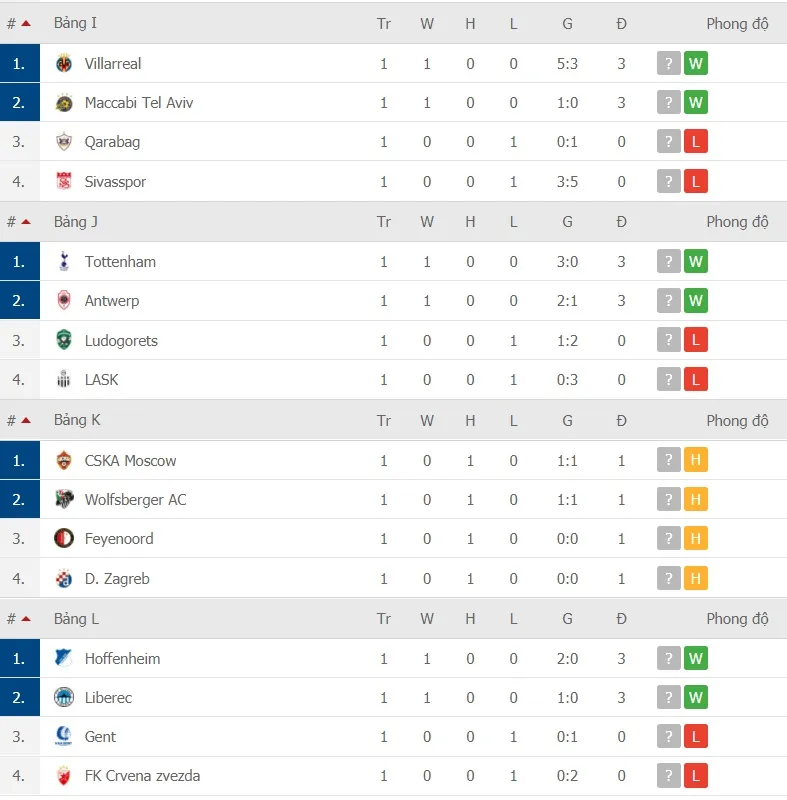Click the orange H badge beside Wolfsberger AC
Viewport: 787px width, 800px height.
(696, 499)
